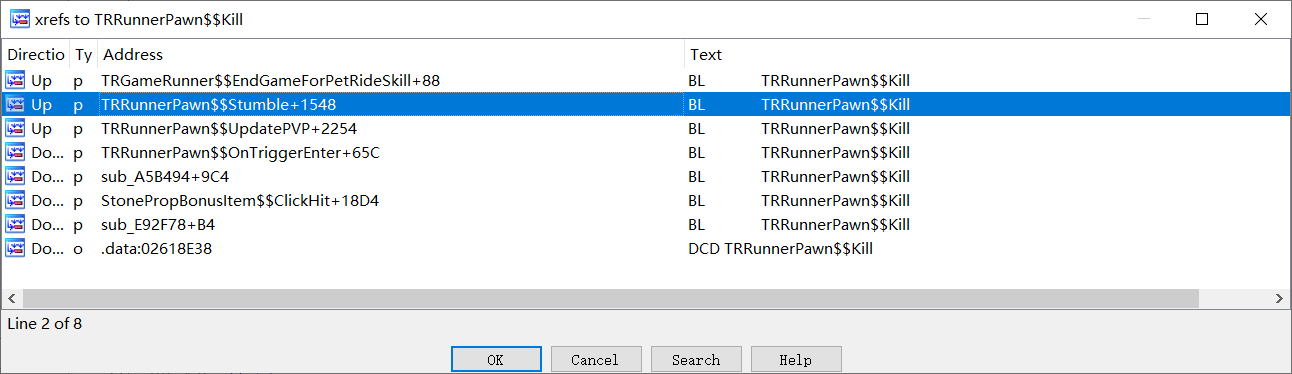Click xref icon for .data:02618E38 row
This screenshot has width=1292, height=374.
[x=15, y=248]
